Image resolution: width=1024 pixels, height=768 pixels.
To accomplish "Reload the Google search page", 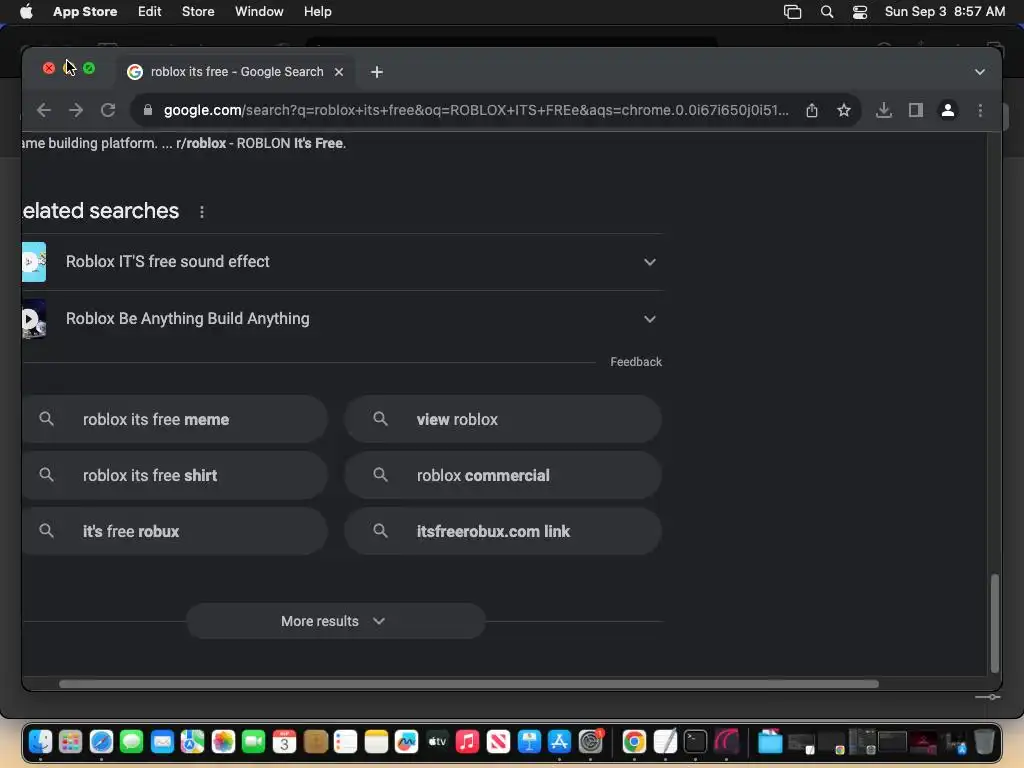I will click(x=108, y=110).
